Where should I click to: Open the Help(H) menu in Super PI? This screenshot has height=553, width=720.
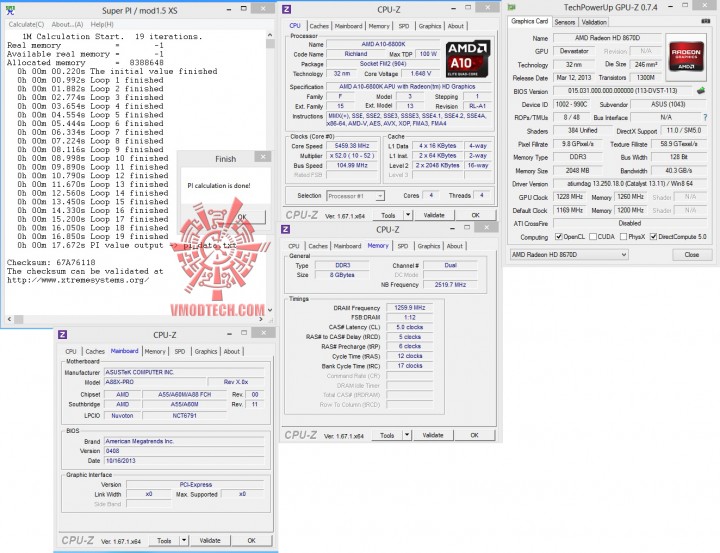102,24
